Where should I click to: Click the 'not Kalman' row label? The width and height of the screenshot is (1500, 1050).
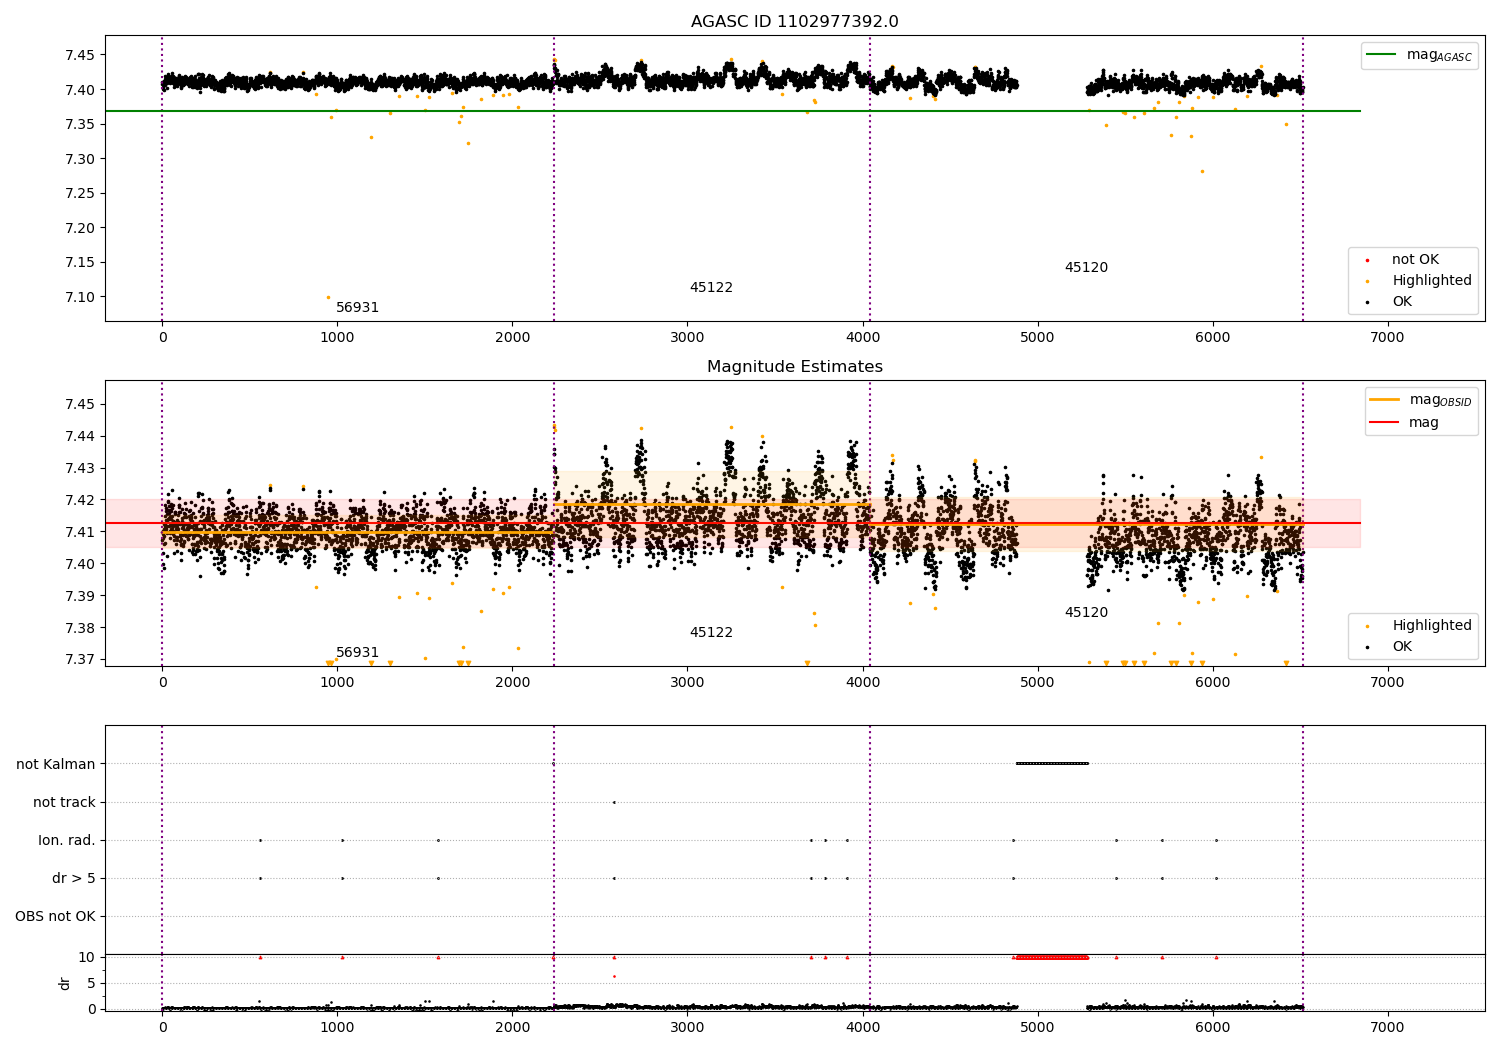[x=56, y=765]
